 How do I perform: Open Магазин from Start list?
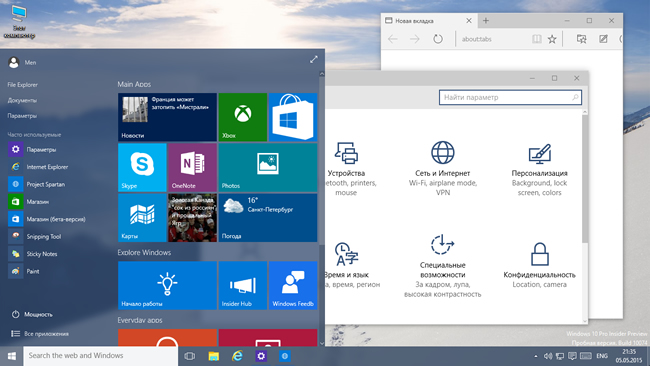pyautogui.click(x=29, y=201)
